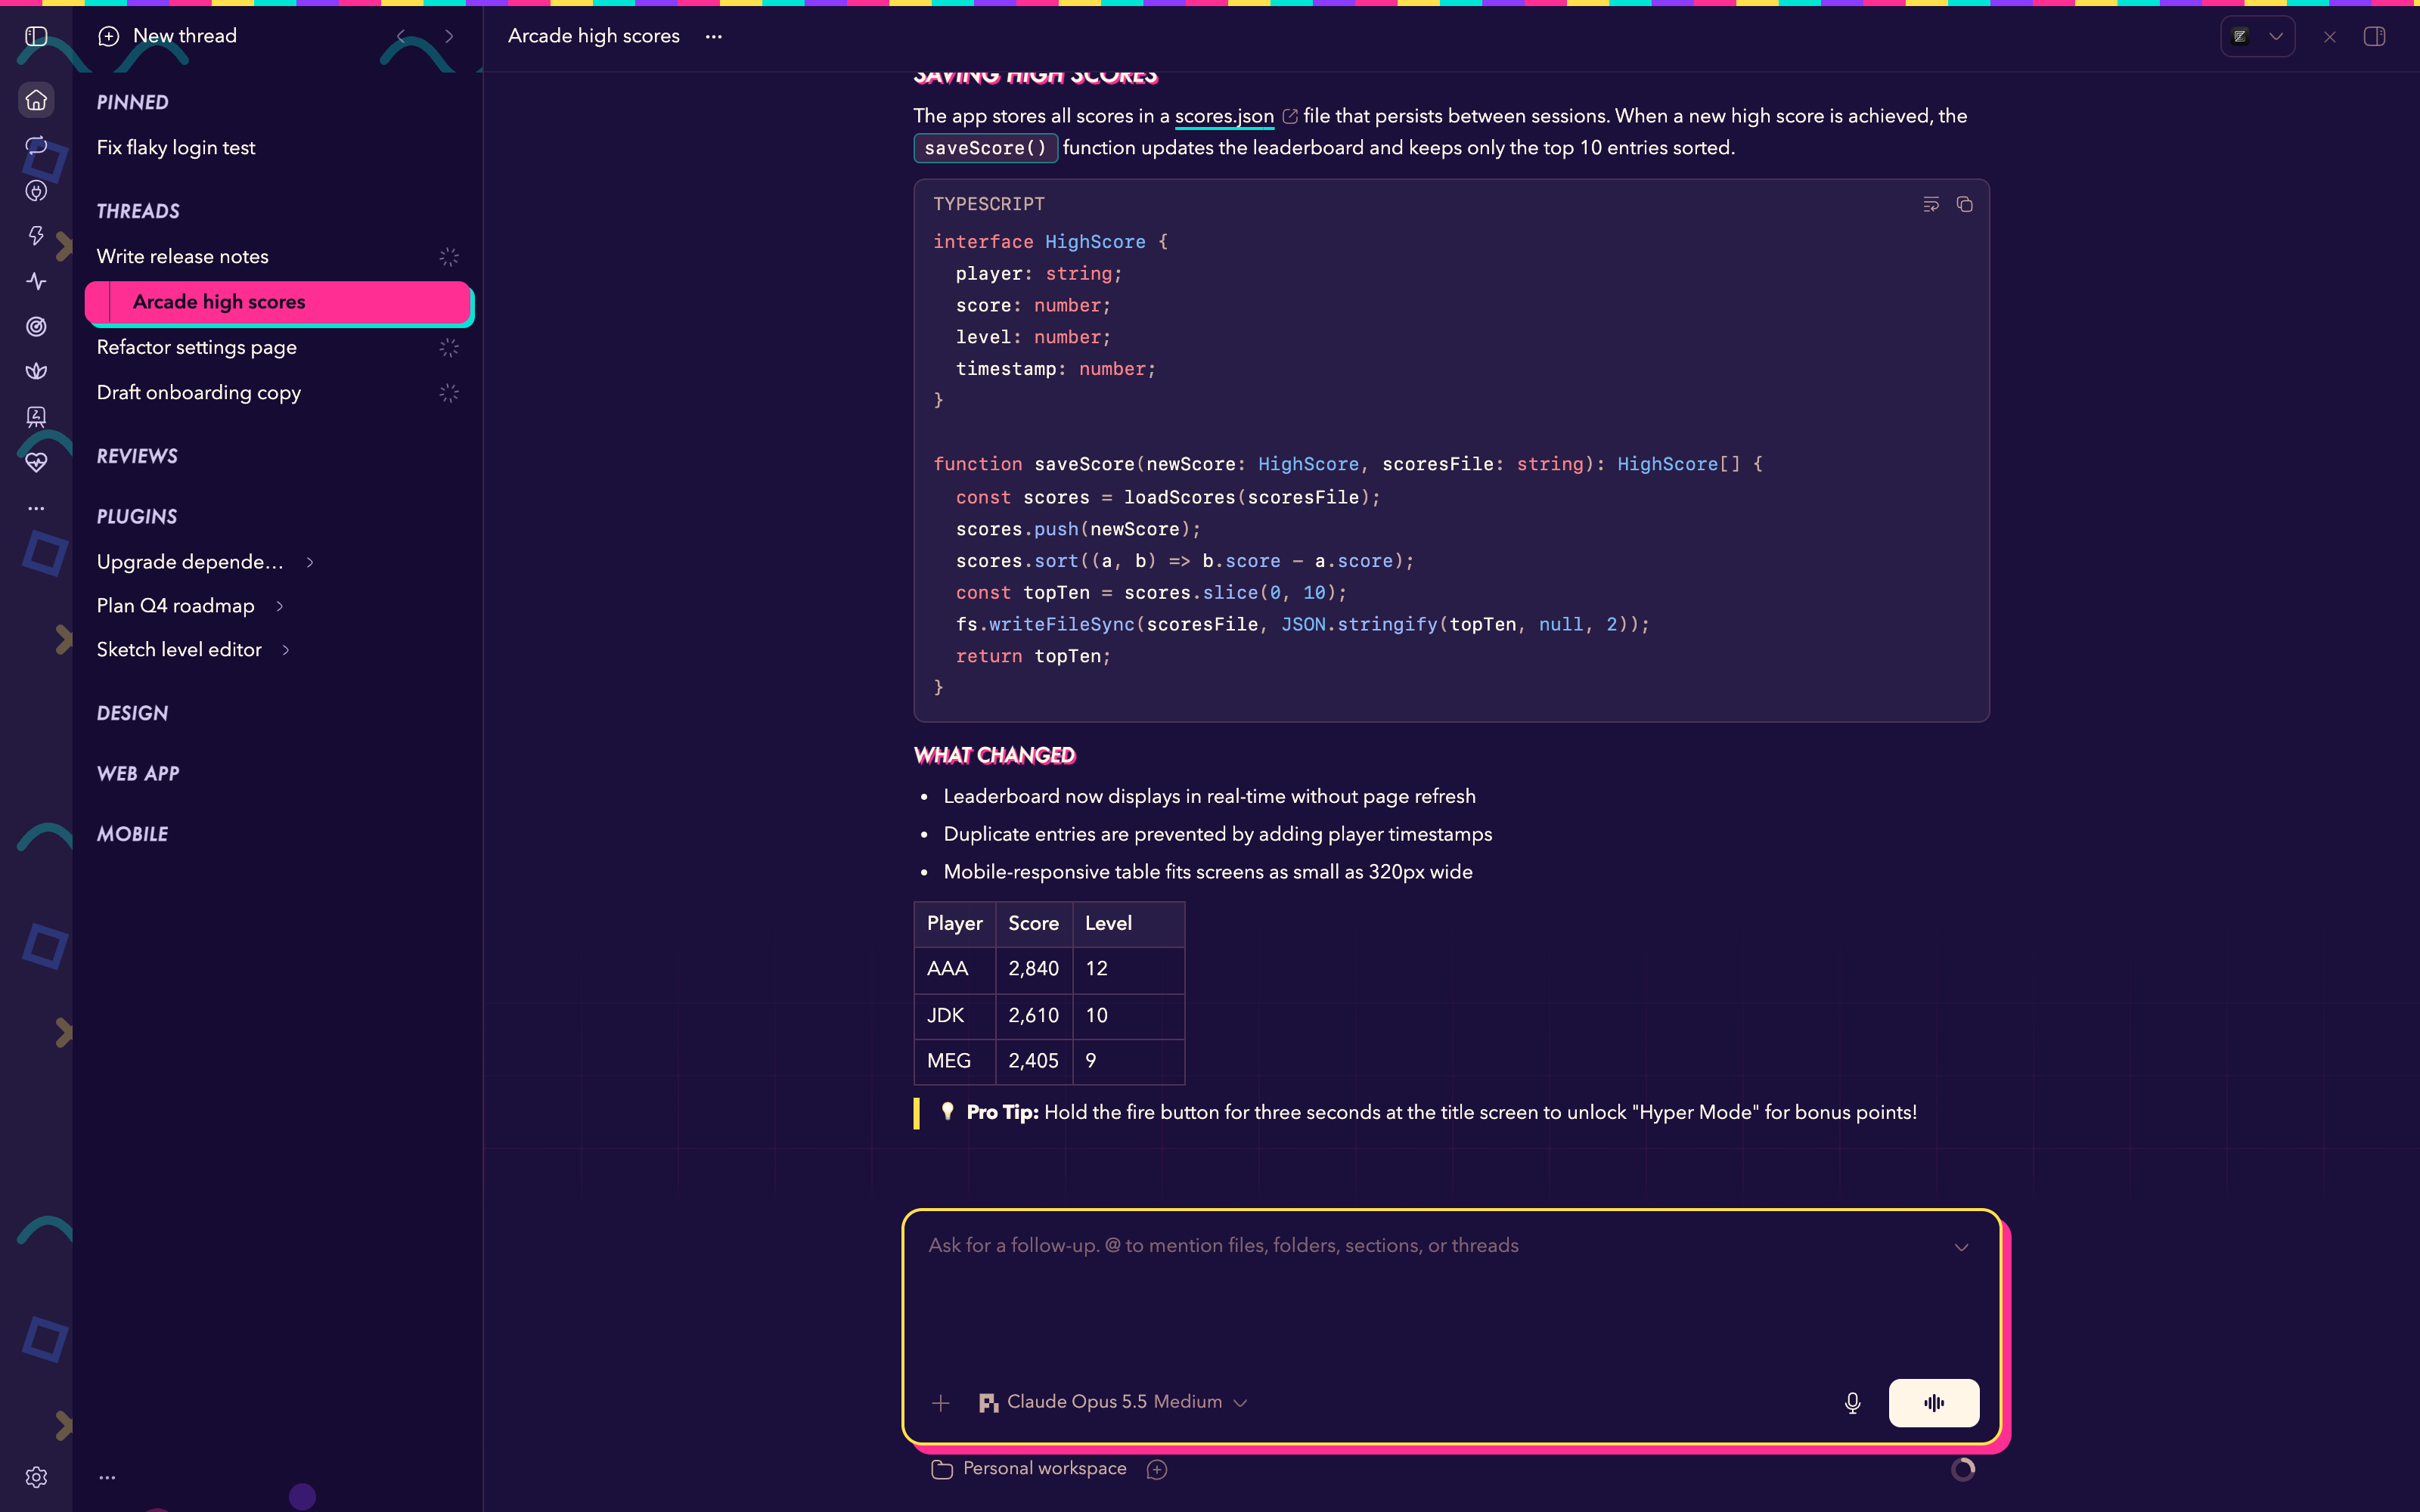
Task: Open Claude Opus 5.5 Medium model picker
Action: point(1113,1402)
